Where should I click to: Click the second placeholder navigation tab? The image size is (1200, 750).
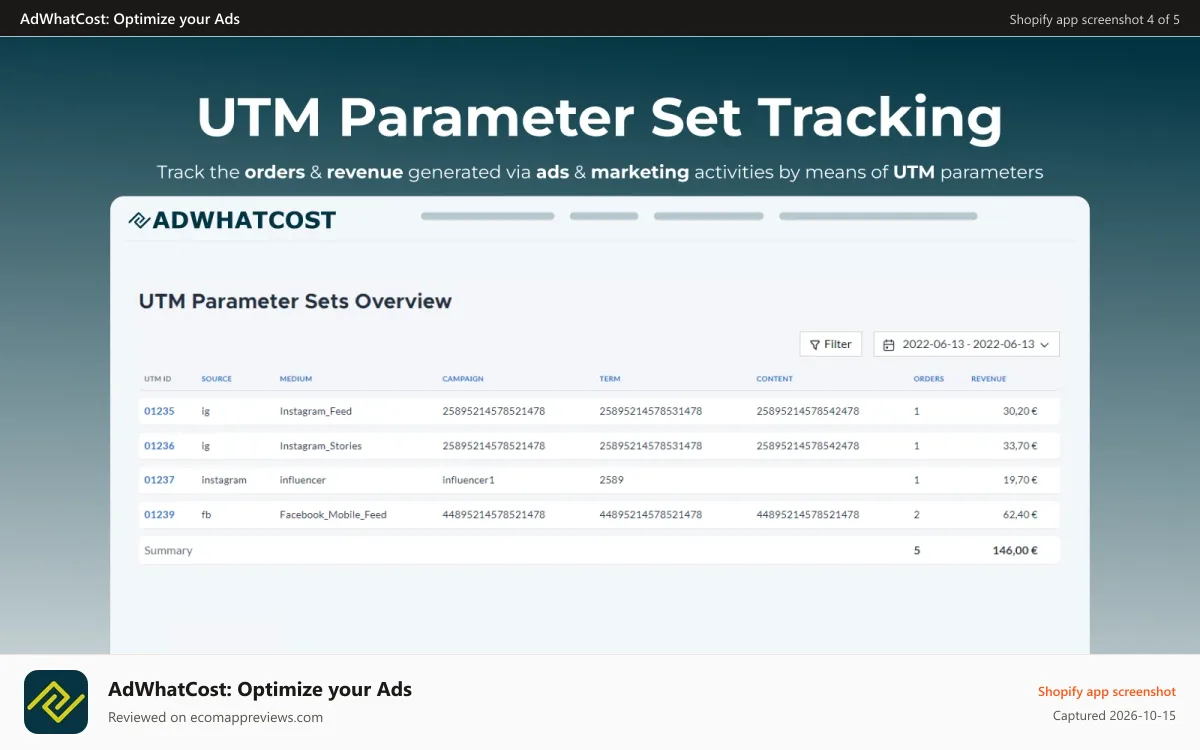point(604,216)
